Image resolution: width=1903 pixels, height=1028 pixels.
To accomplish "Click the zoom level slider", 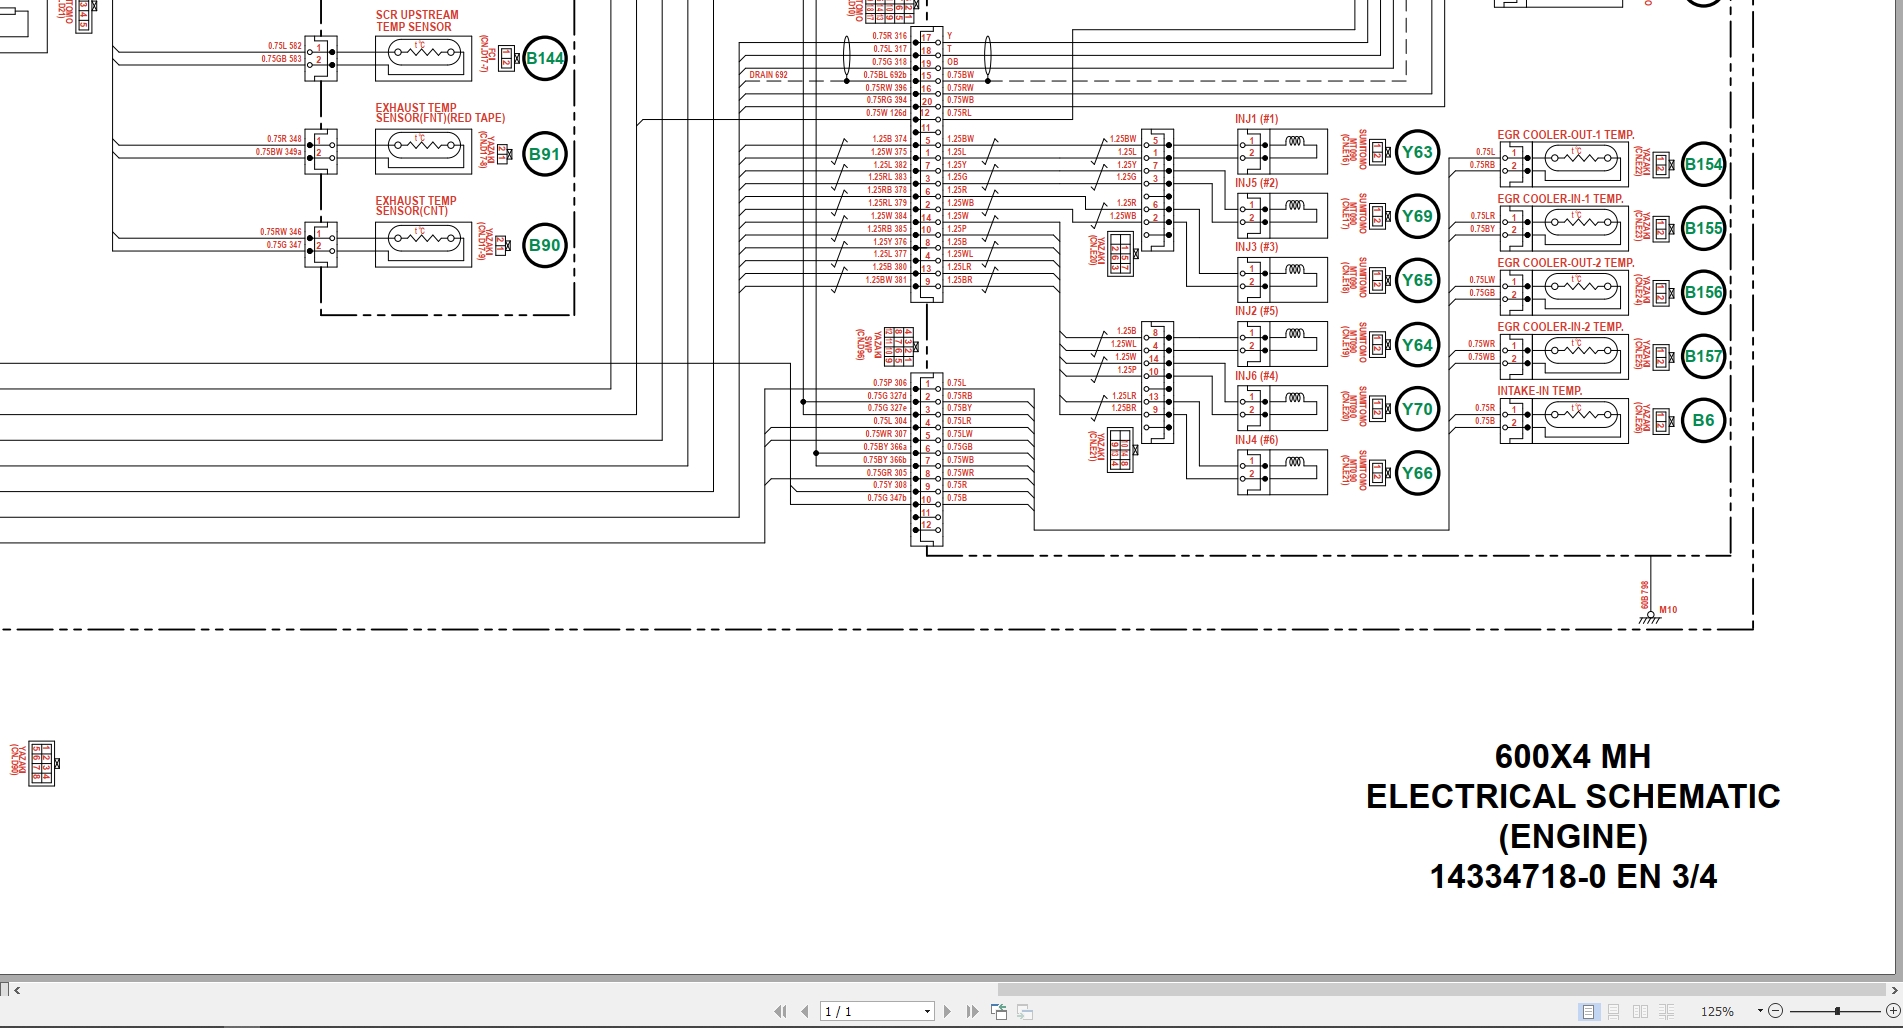I will pos(1837,1011).
